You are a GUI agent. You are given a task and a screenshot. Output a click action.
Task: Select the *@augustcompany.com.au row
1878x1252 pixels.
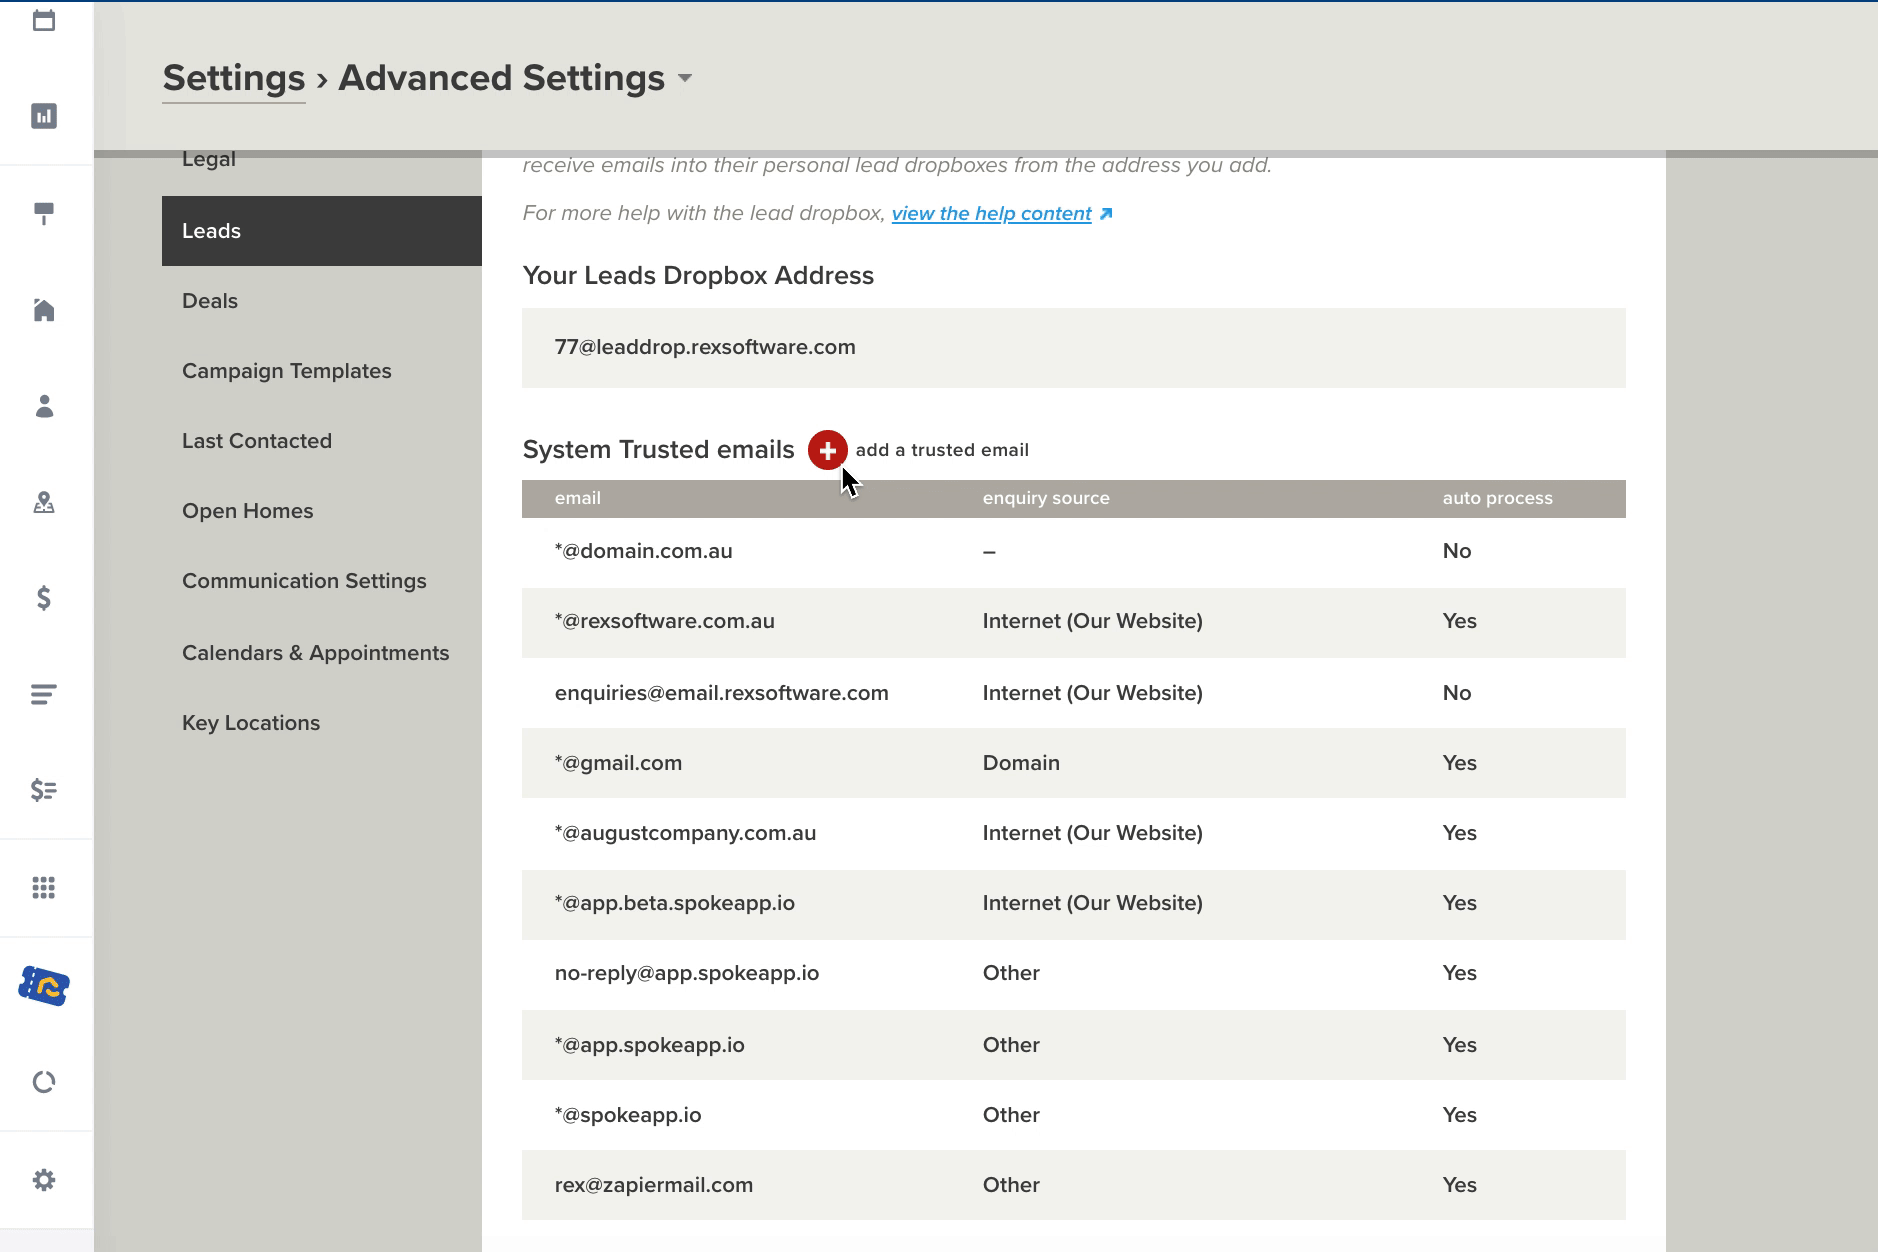(1074, 833)
